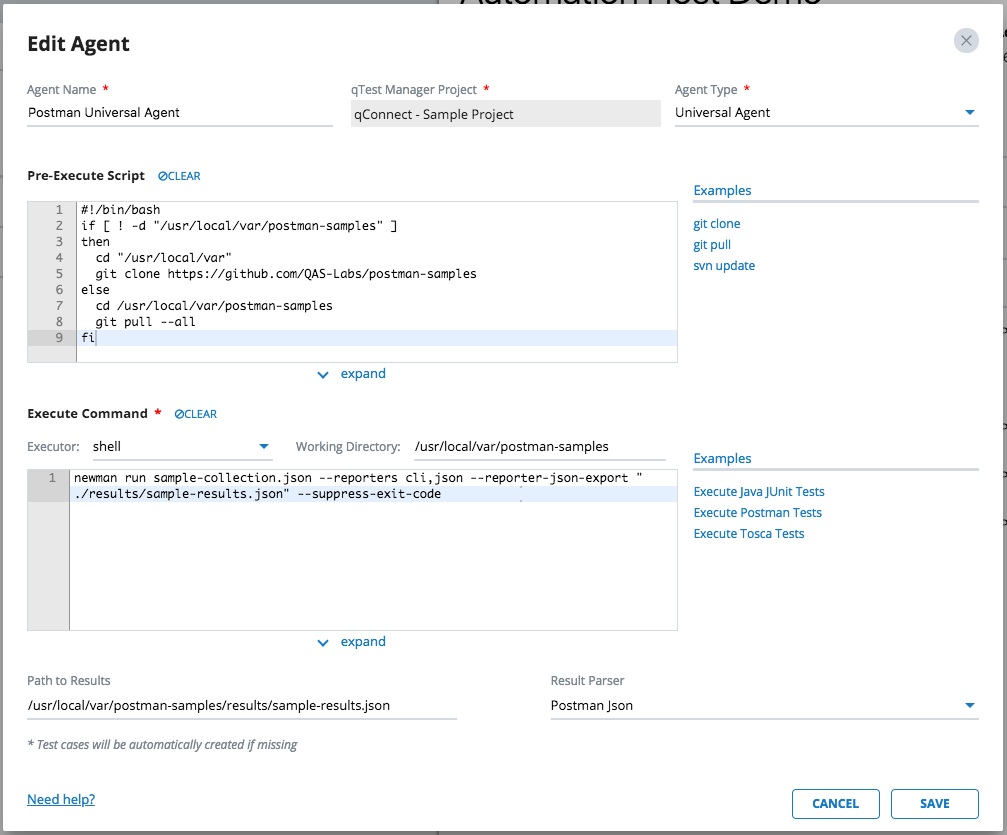Insert the git clone example

tap(716, 224)
